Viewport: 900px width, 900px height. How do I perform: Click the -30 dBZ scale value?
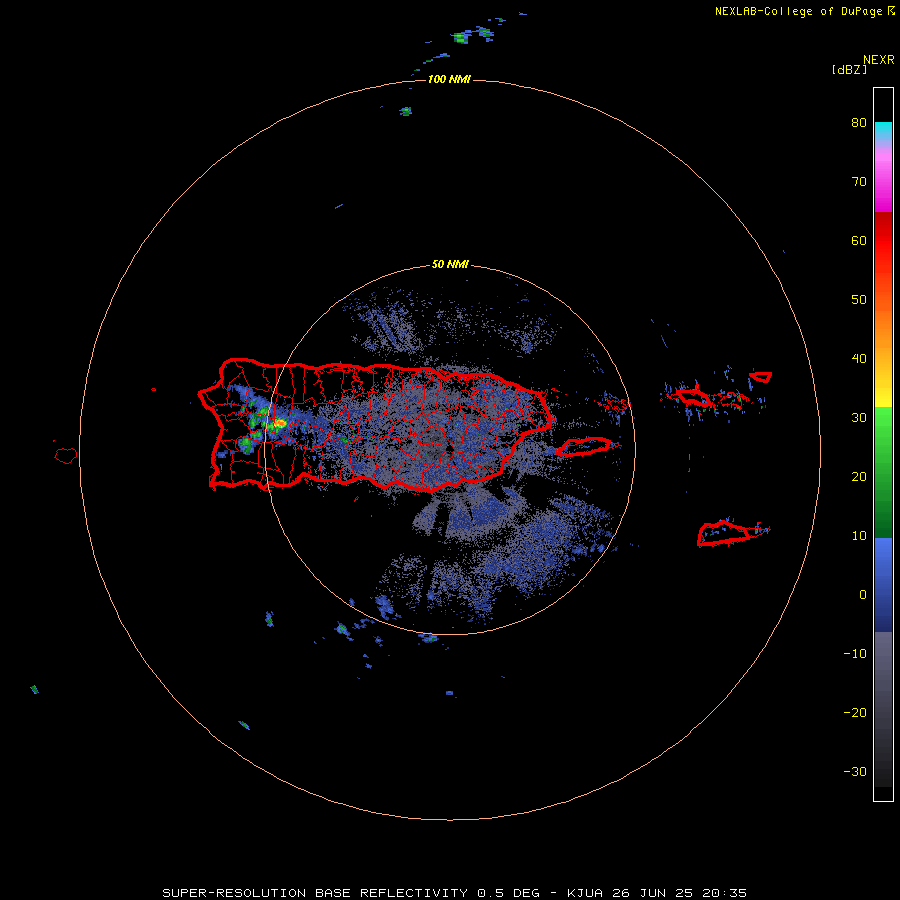pyautogui.click(x=855, y=772)
